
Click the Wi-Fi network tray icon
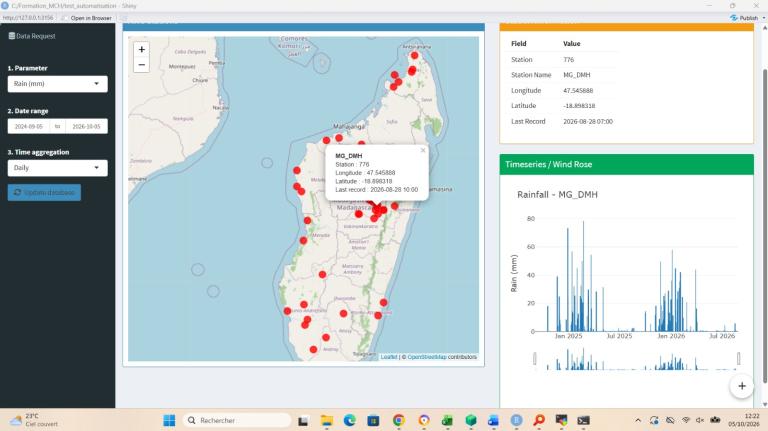[686, 420]
